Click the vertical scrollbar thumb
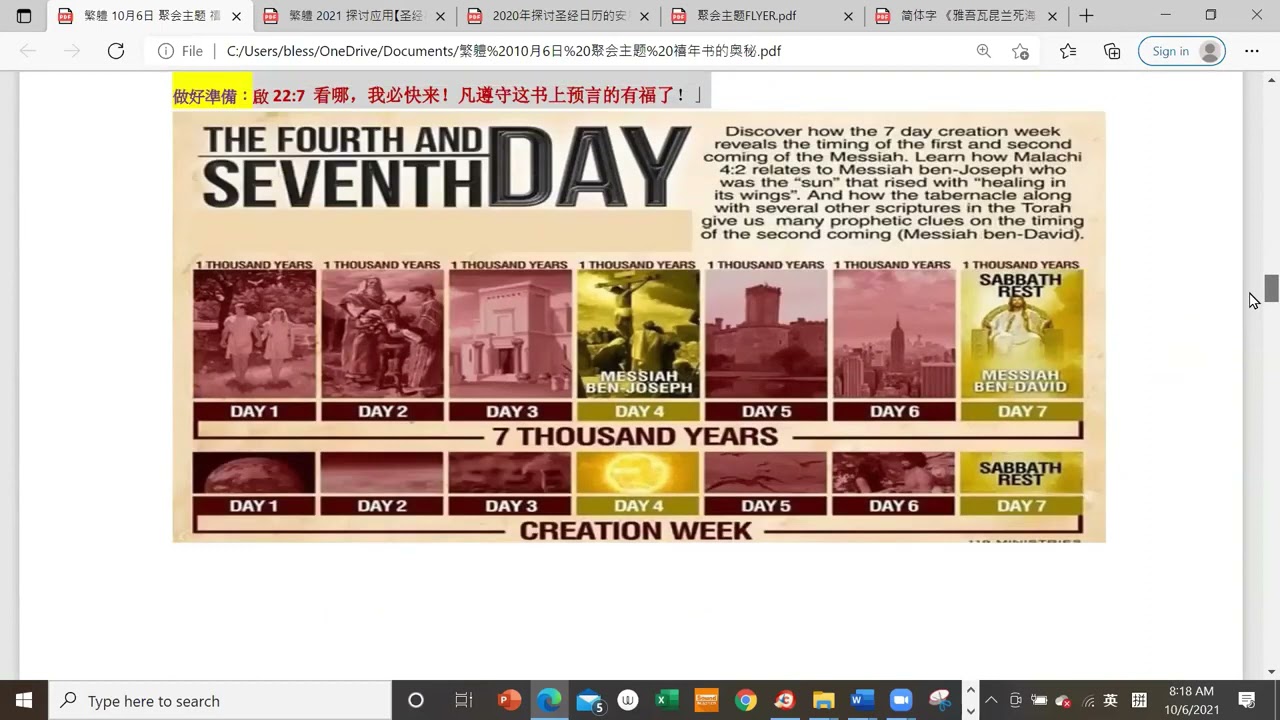Screen dimensions: 1280x720 (x=1271, y=288)
